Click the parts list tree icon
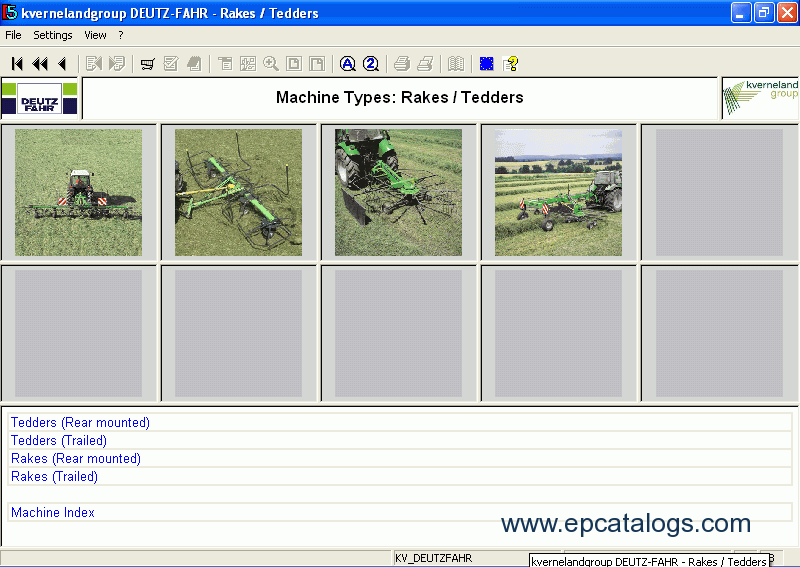800x567 pixels. [225, 64]
